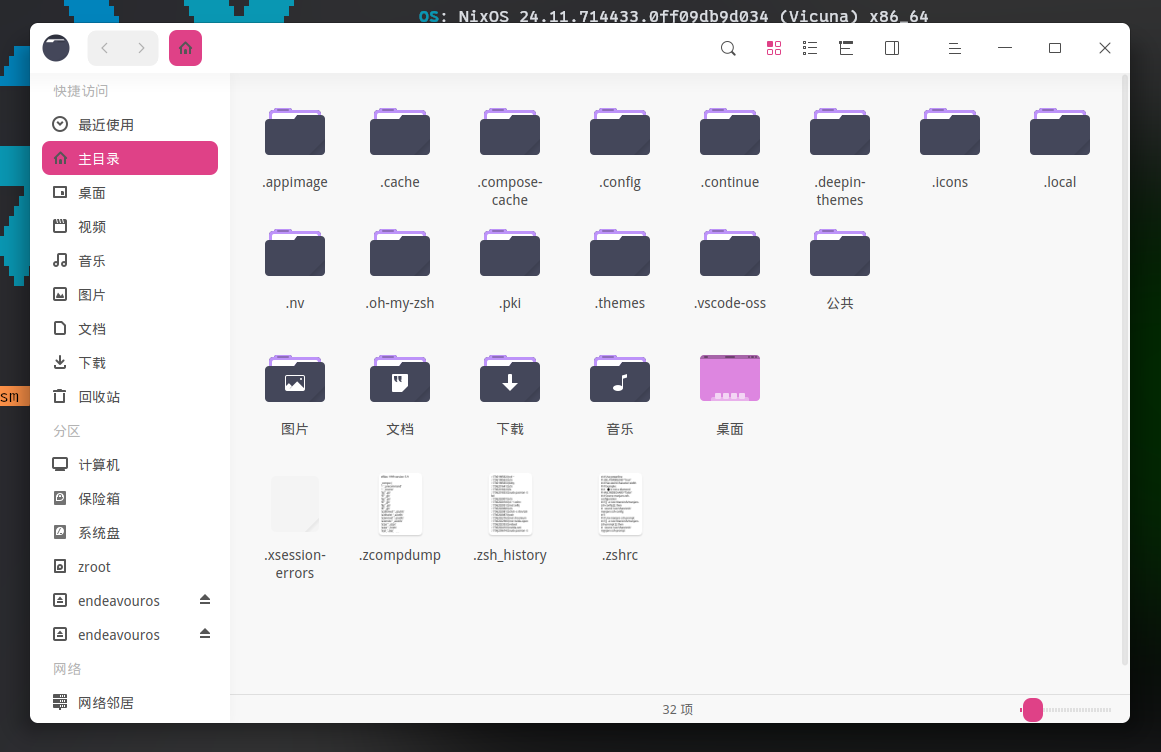Image resolution: width=1161 pixels, height=752 pixels.
Task: Eject the endeavouros drive just above 网络 heading
Action: 205,634
